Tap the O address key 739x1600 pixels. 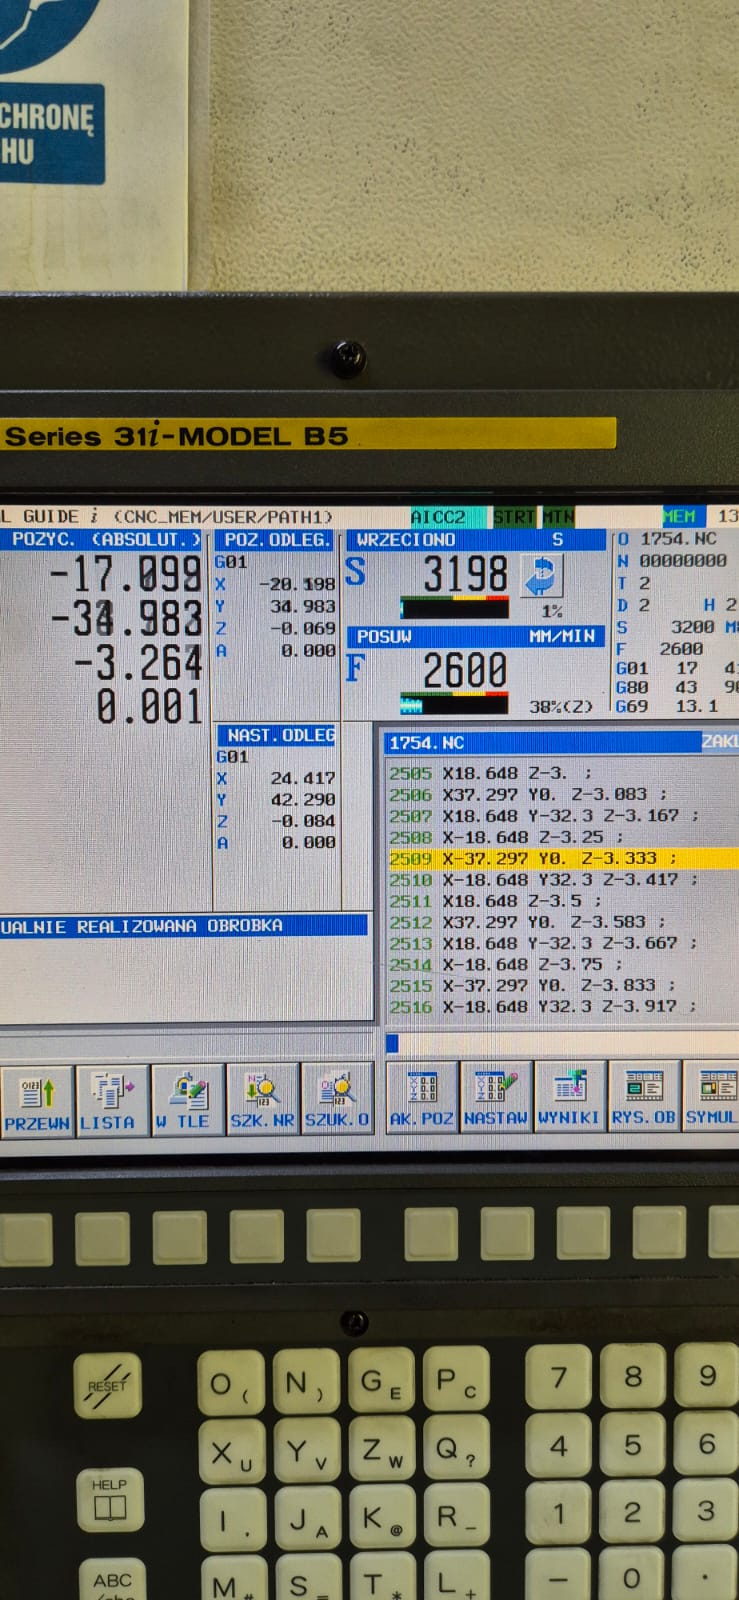(x=230, y=1384)
